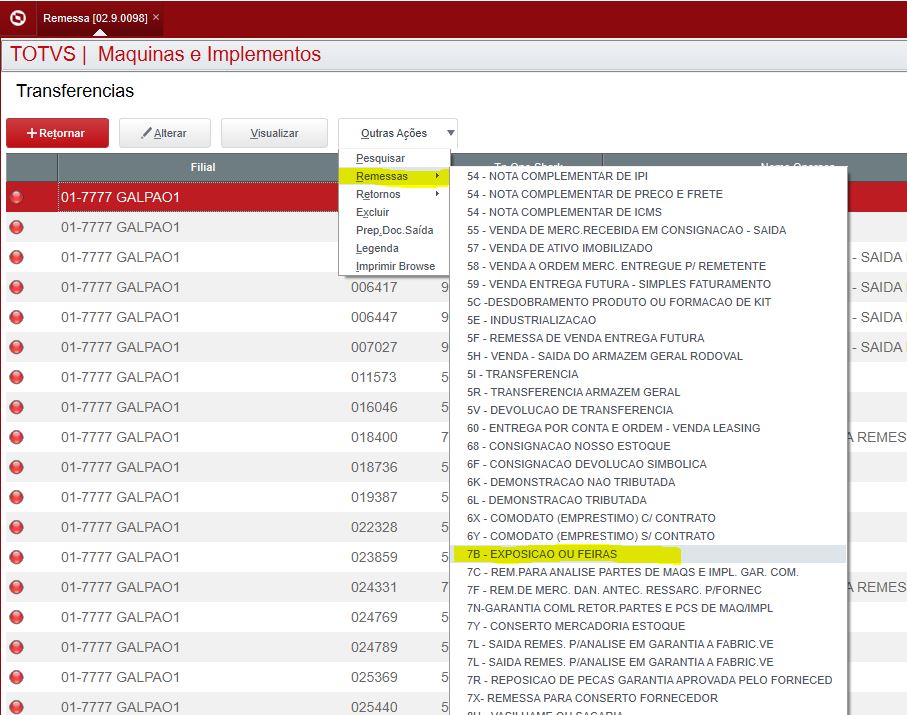Choose 7Y - CONSERTO MERCADORIA ESTOQUE

648,626
